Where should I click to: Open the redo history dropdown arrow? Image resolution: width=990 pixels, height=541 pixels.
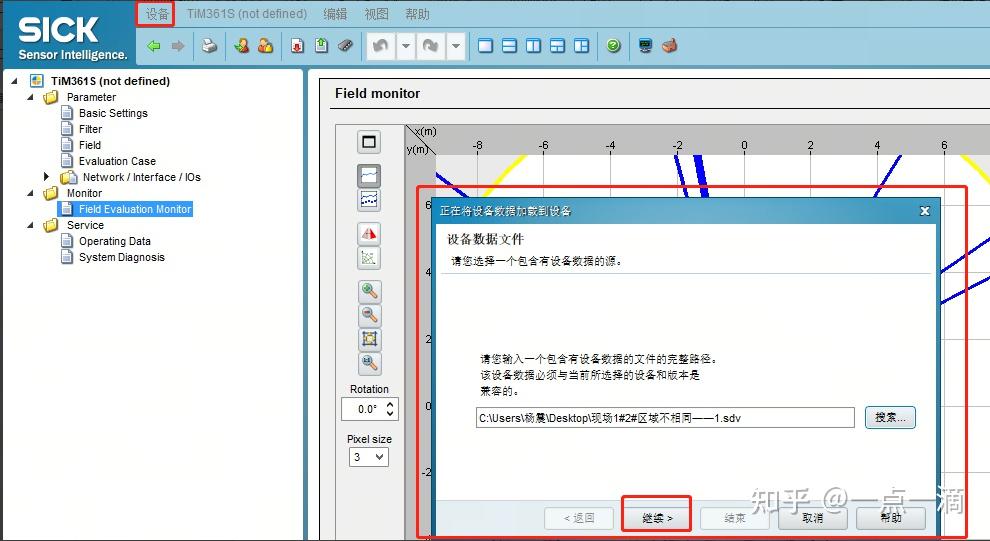[x=456, y=46]
